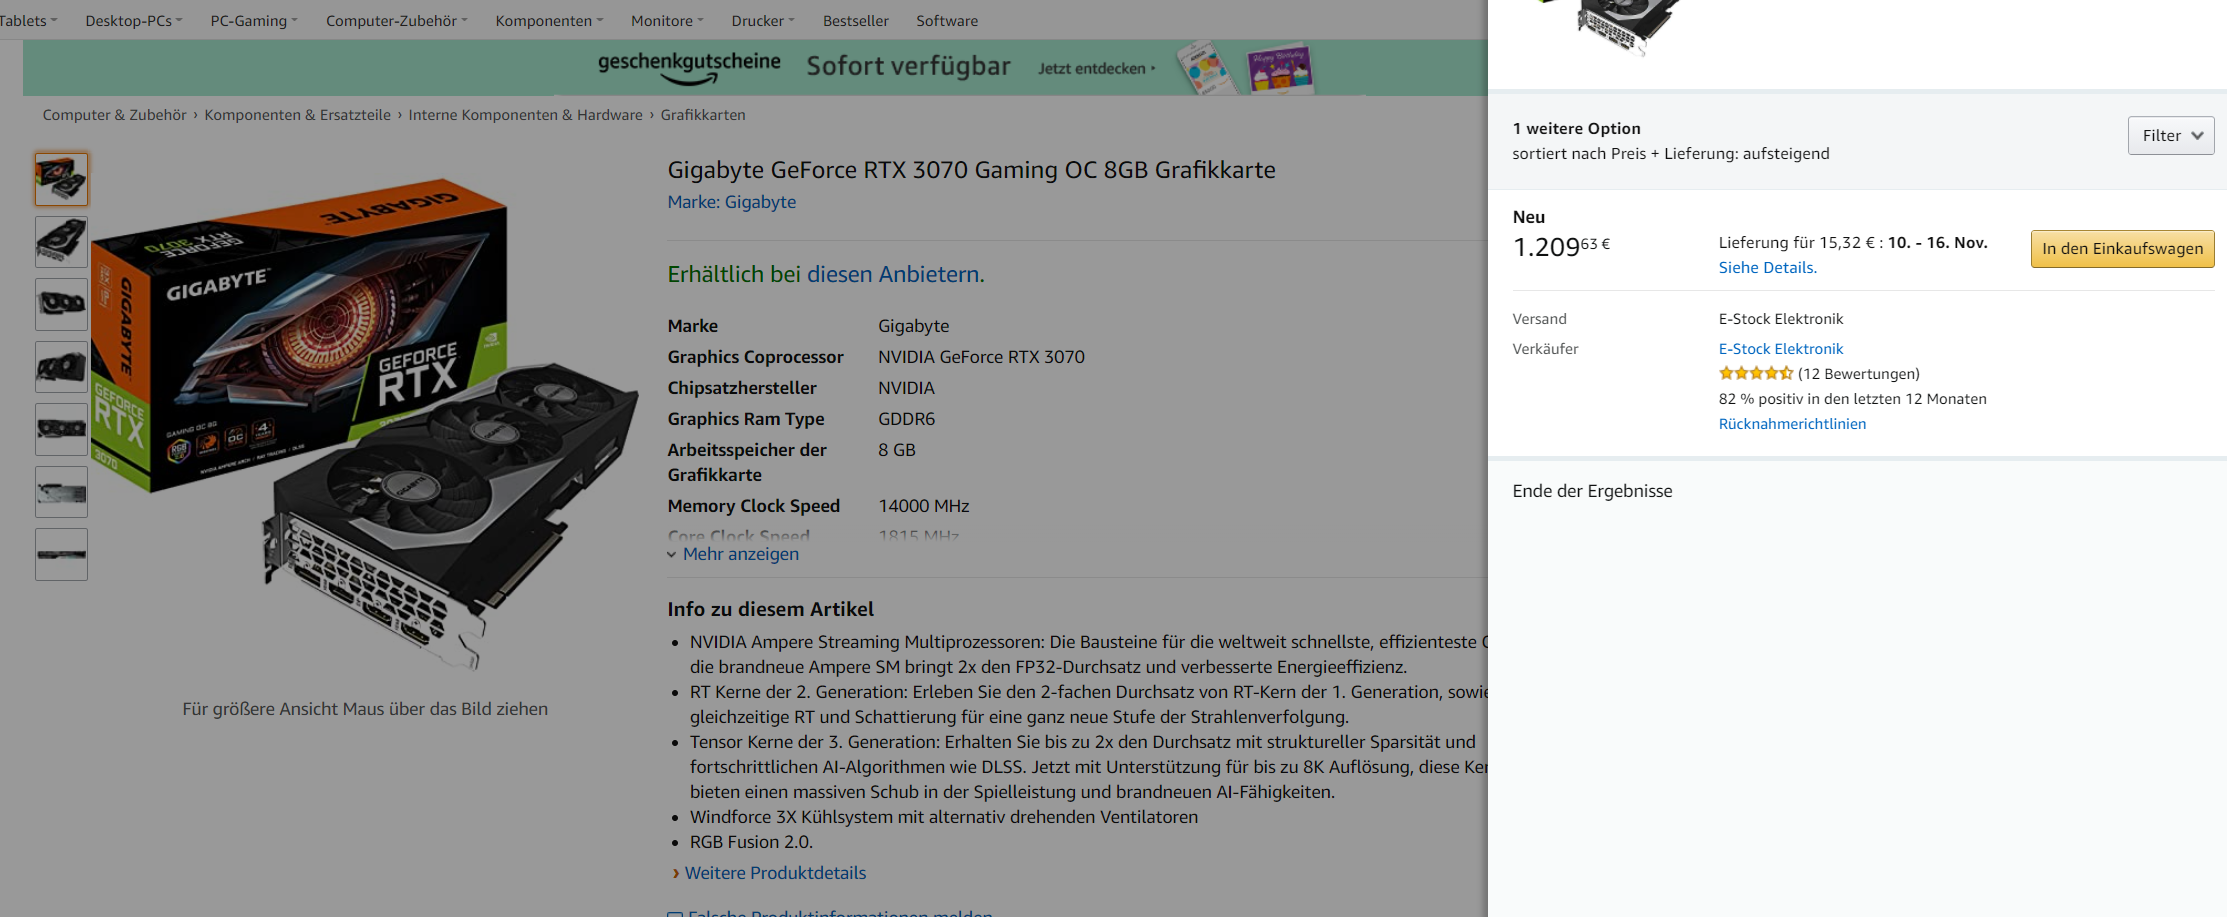Click 'sortiert nach Preis + Lieferung: aufsteigend'
The width and height of the screenshot is (2227, 917).
(x=1670, y=153)
